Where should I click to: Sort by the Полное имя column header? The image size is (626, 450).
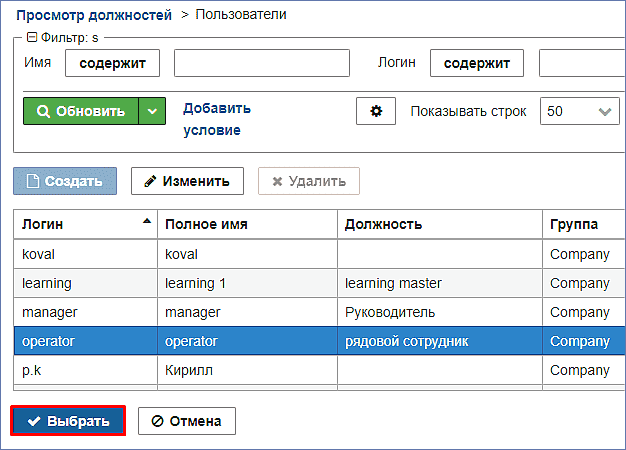pos(248,224)
